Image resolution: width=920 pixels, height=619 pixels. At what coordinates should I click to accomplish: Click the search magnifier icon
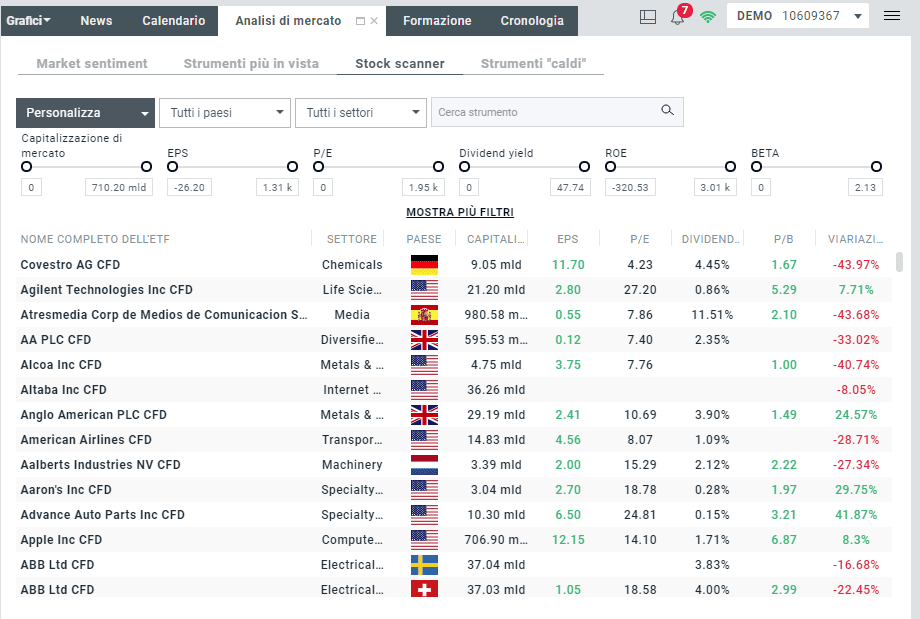(x=667, y=110)
